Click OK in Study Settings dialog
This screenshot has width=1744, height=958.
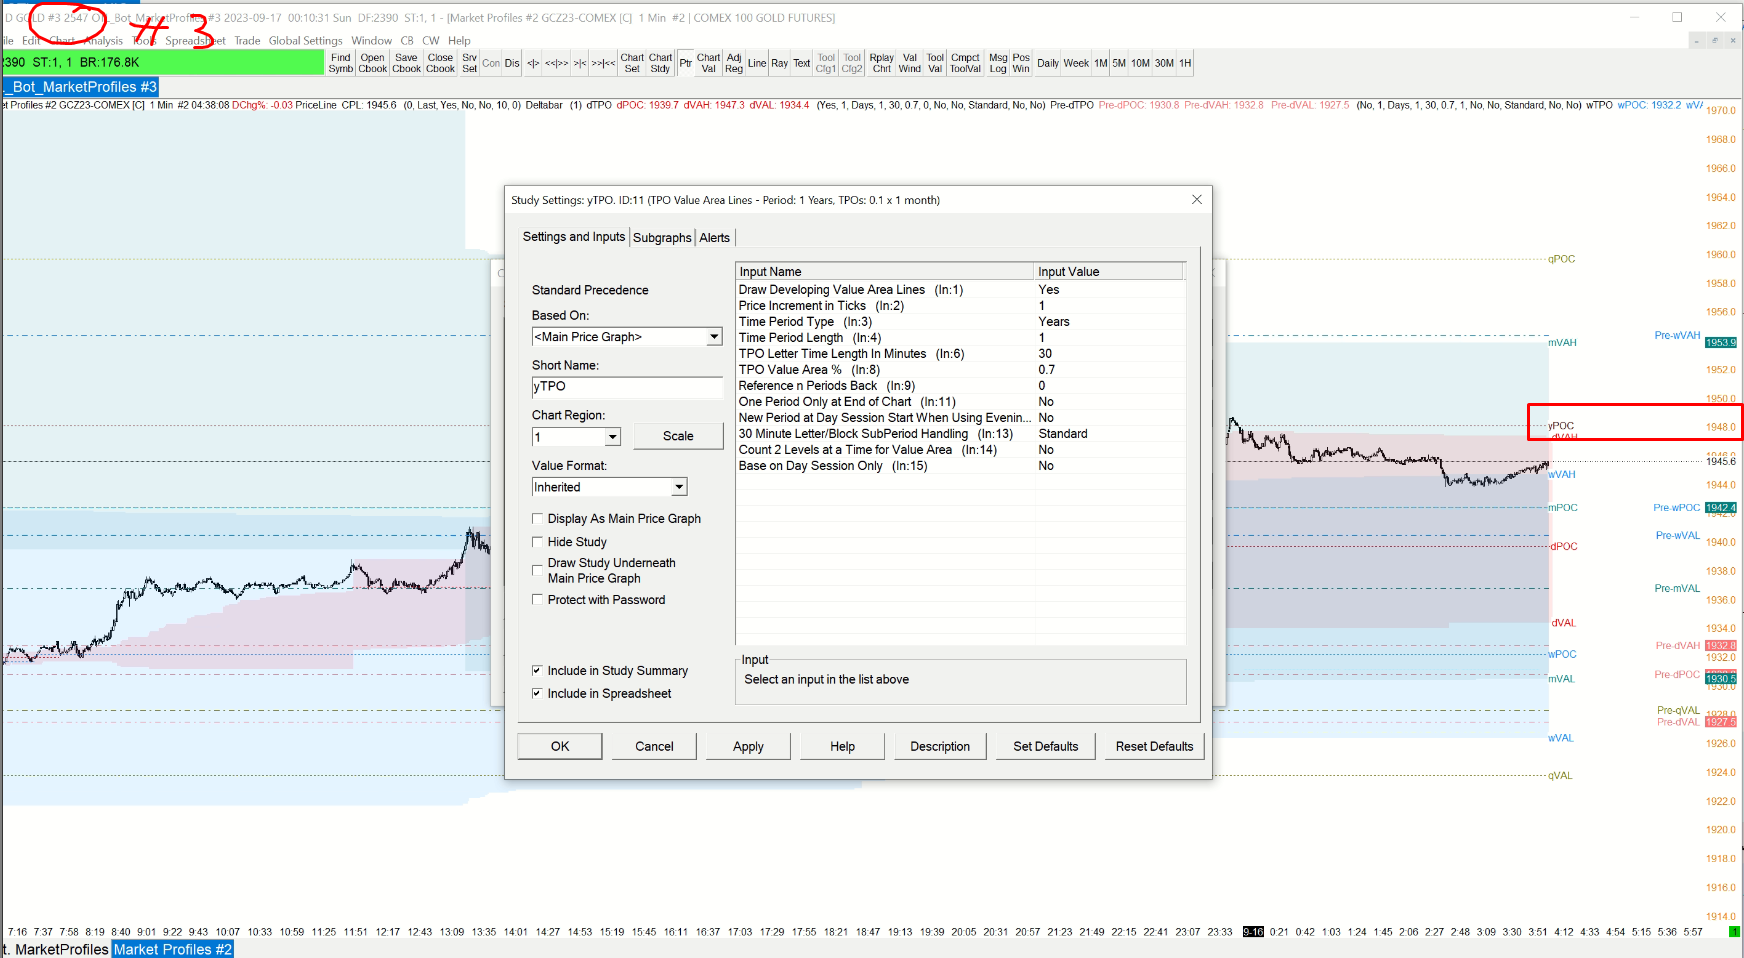[x=560, y=746]
